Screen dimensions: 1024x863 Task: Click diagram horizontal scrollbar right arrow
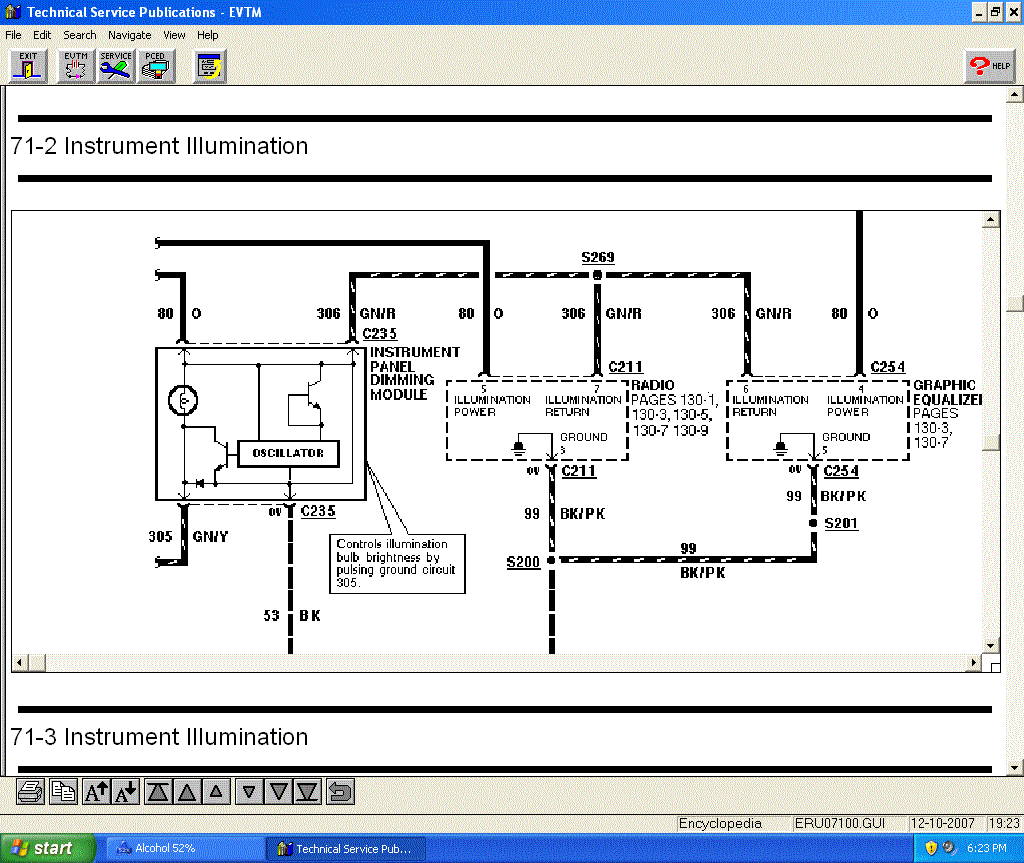976,664
